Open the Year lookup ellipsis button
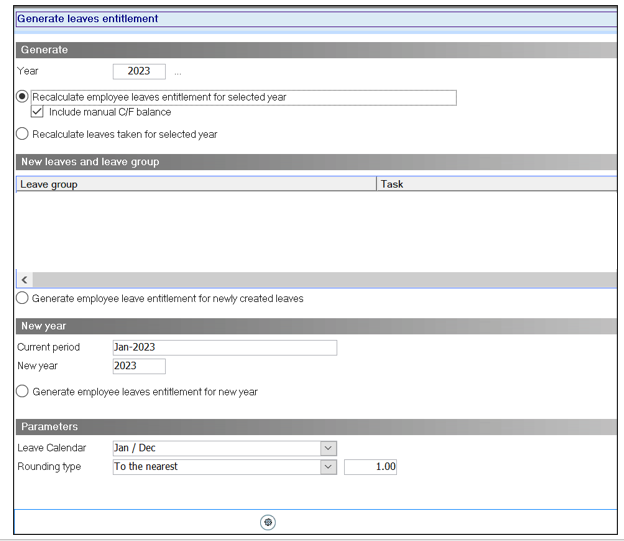The width and height of the screenshot is (624, 541). [x=178, y=72]
